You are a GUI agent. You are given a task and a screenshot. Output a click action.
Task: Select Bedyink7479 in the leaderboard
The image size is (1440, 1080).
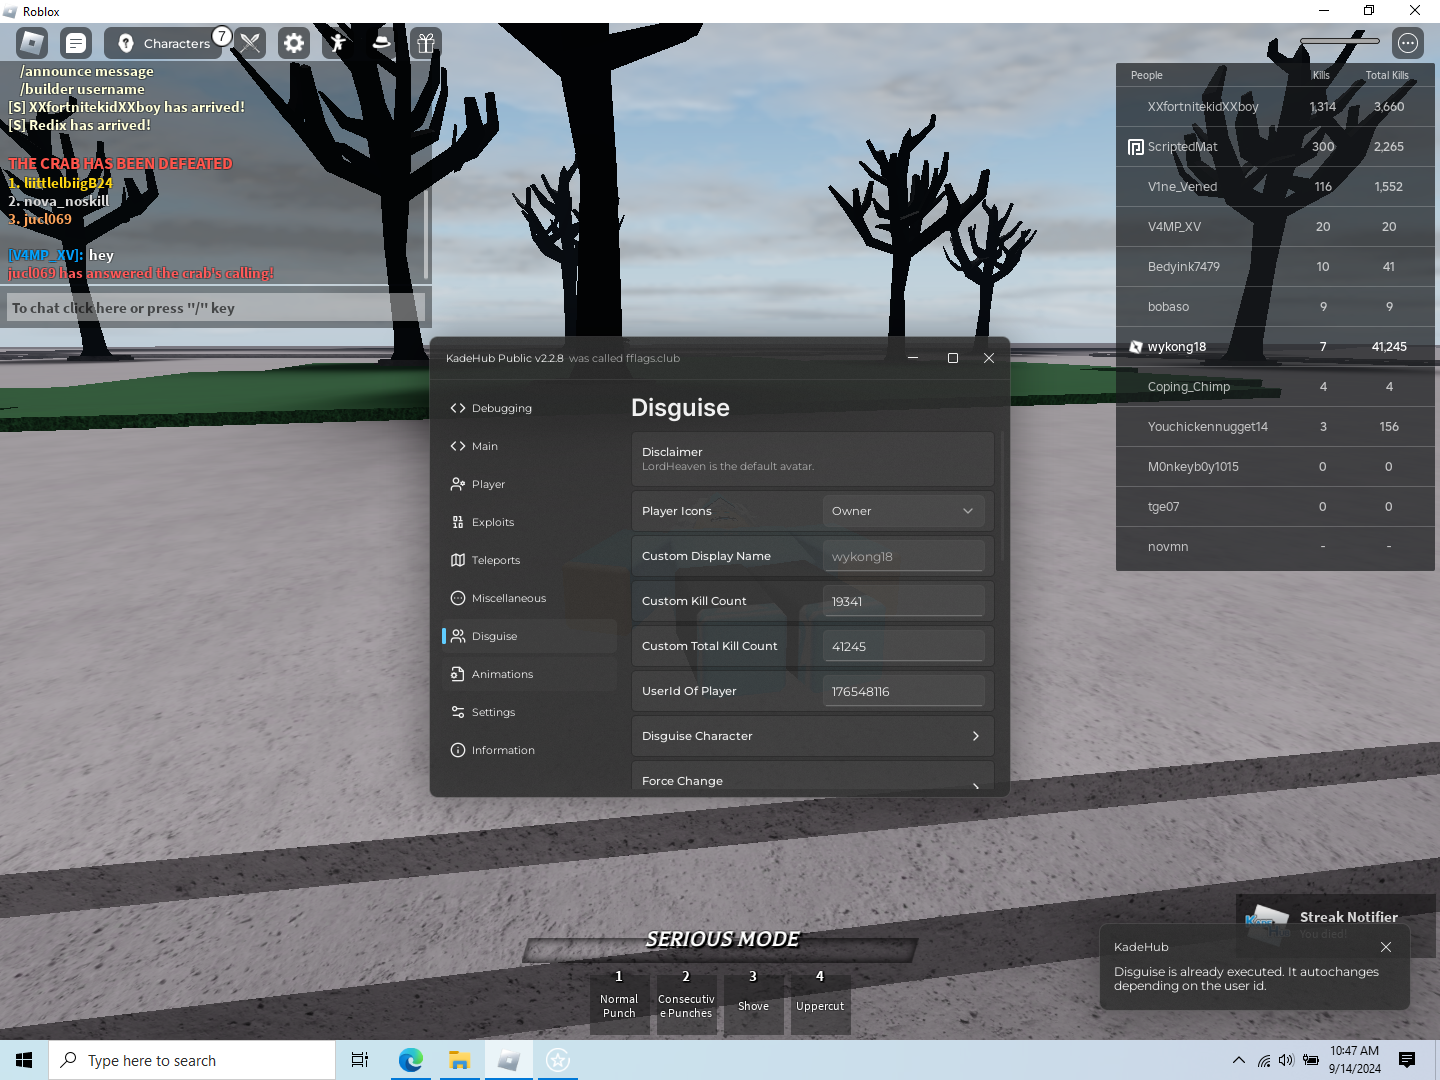tap(1275, 266)
